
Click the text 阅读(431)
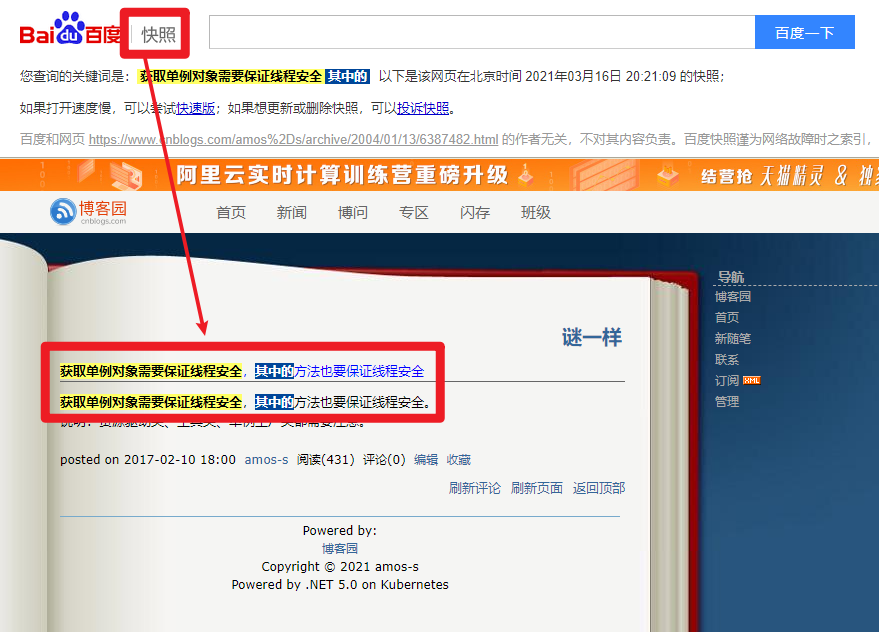point(326,460)
